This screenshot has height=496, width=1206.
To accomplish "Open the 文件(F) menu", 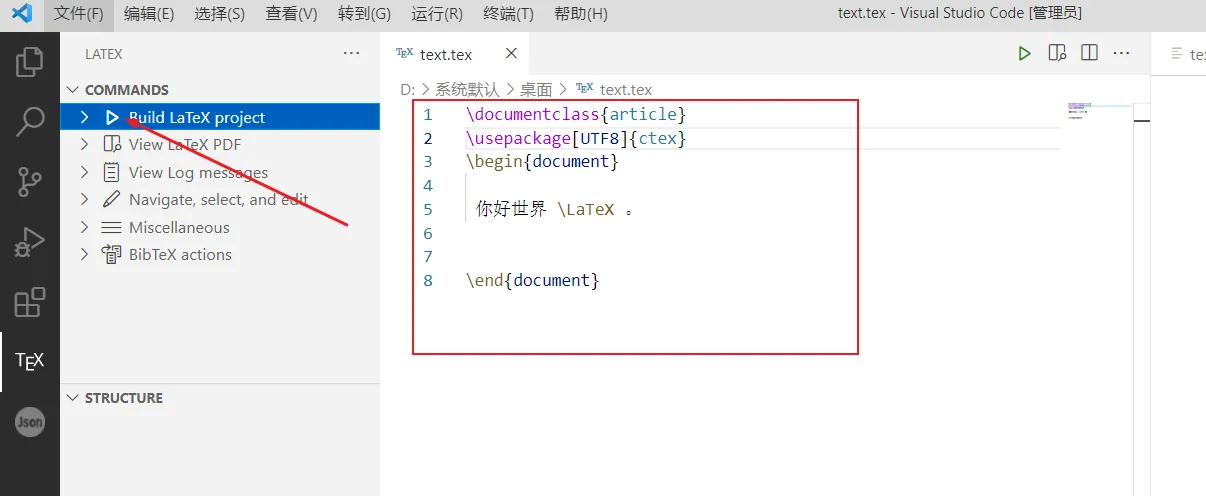I will (79, 14).
